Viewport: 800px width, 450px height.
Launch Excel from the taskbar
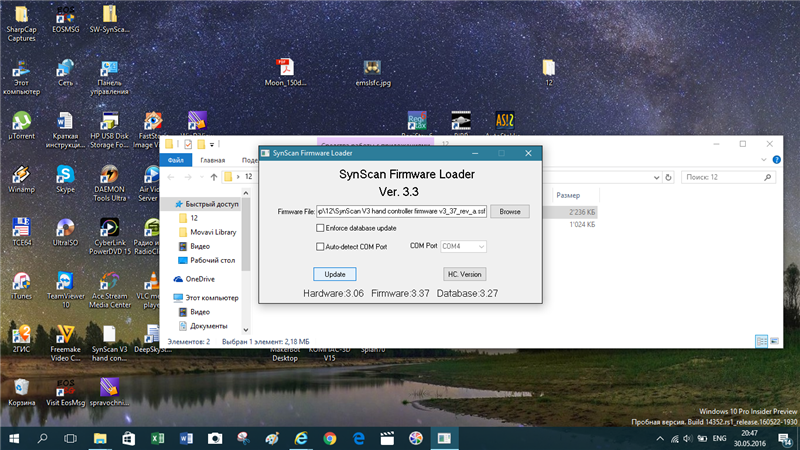click(x=157, y=438)
